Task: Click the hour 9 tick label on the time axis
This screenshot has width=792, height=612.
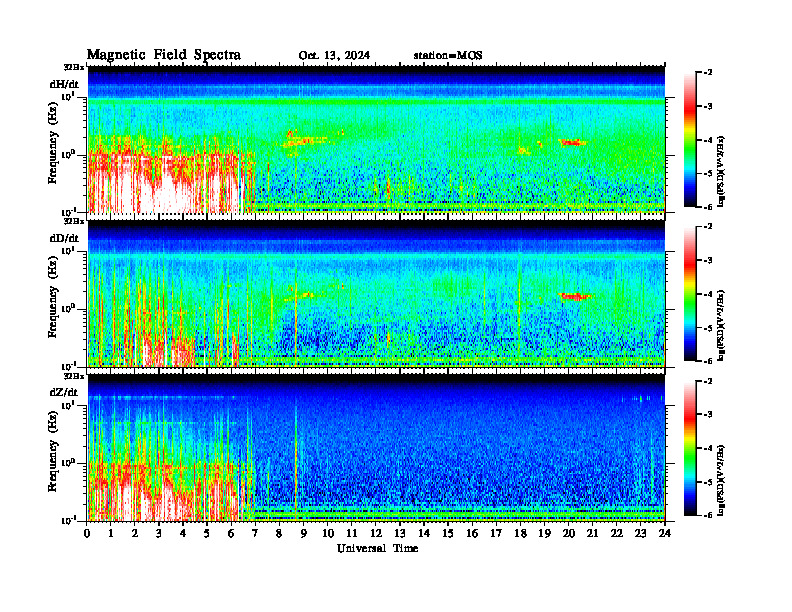Action: [304, 533]
